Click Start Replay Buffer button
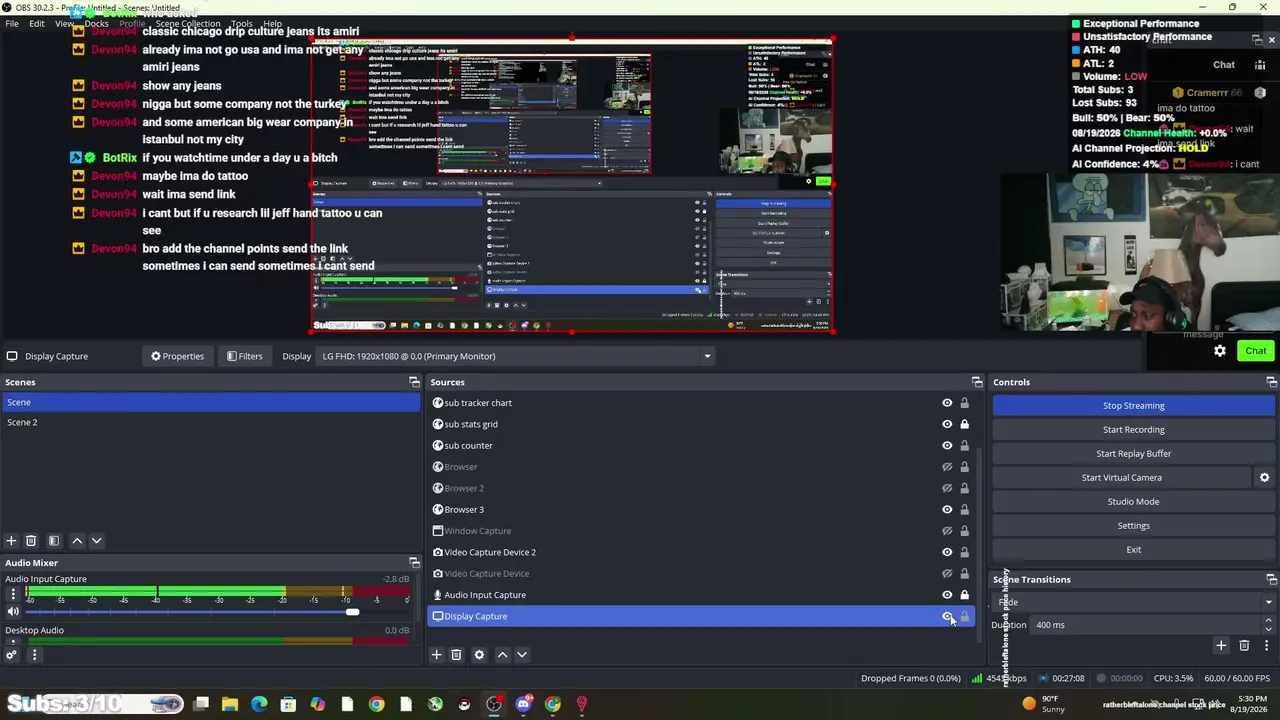Screen dimensions: 1280x720 (1134, 454)
